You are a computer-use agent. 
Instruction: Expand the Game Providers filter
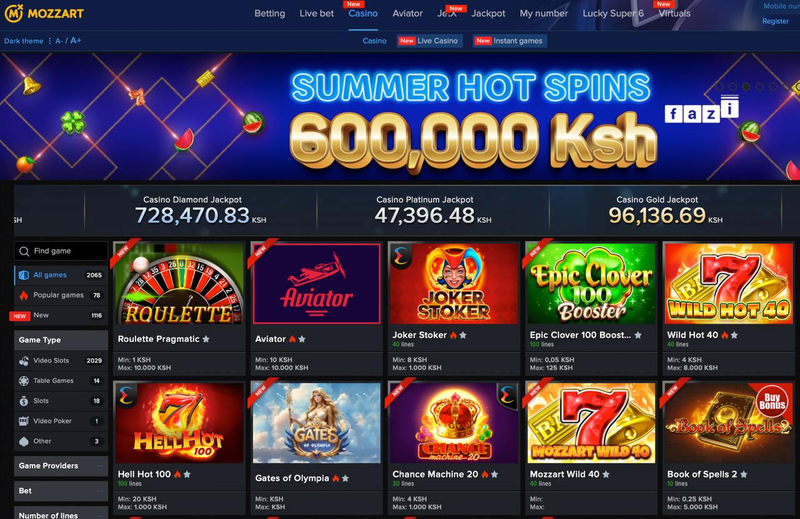click(61, 466)
